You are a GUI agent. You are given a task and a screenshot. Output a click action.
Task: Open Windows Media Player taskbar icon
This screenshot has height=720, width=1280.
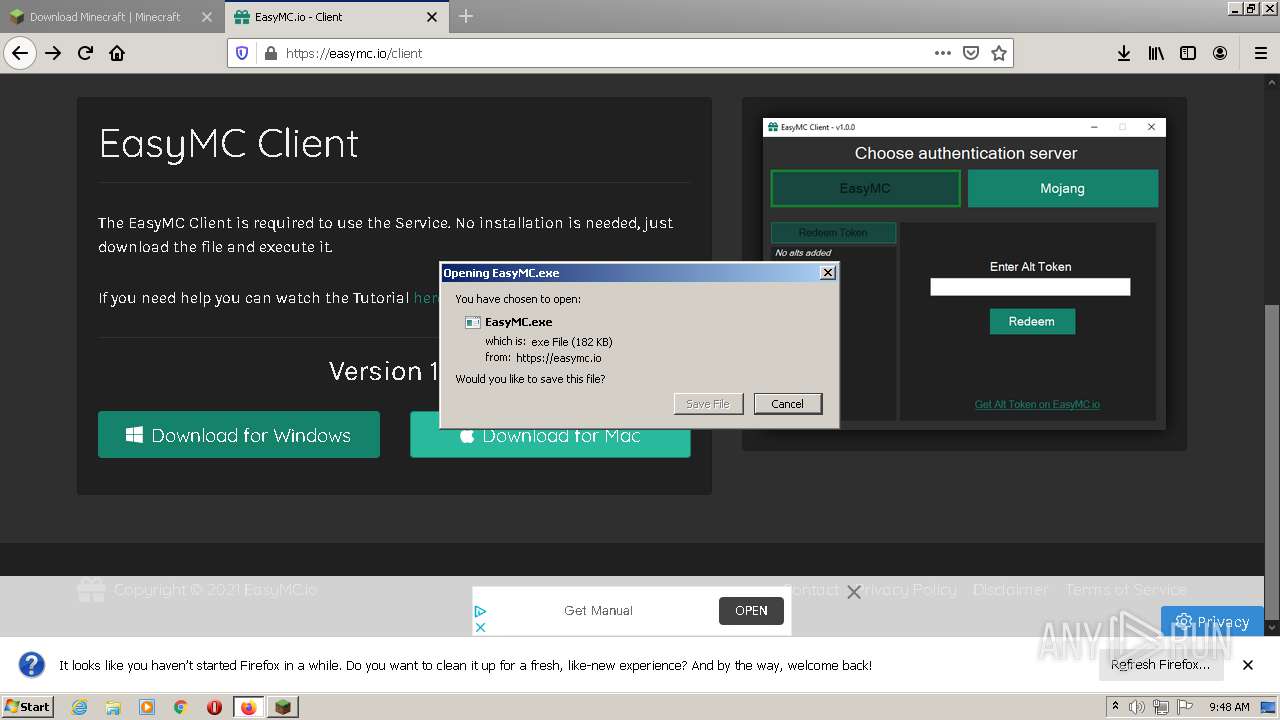click(x=147, y=707)
